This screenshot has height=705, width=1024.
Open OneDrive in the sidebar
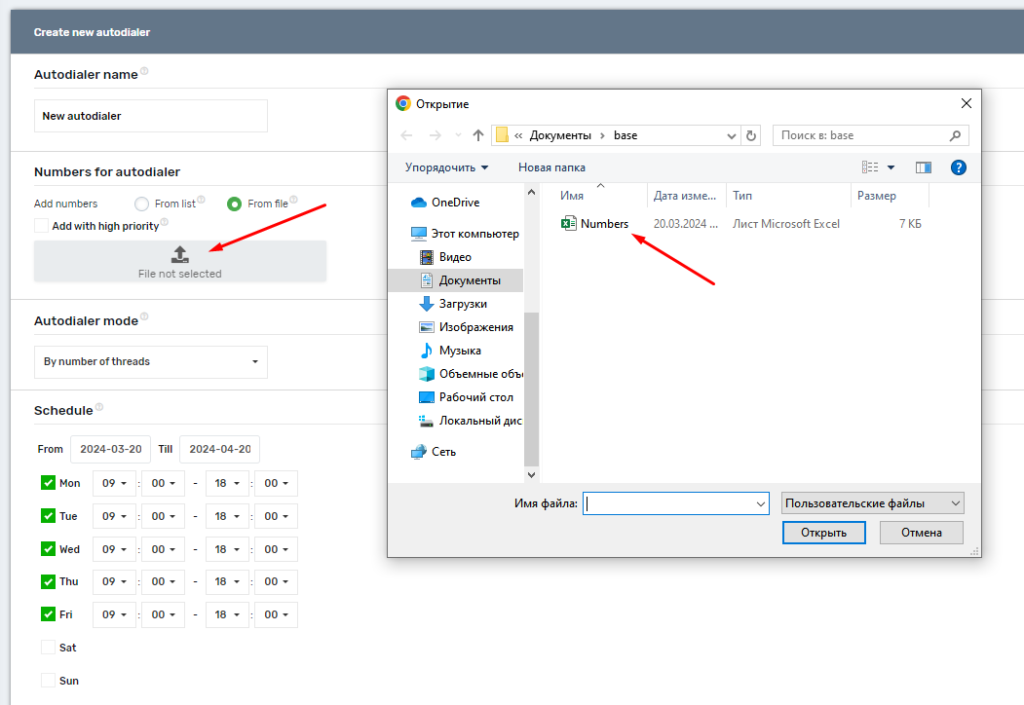(x=454, y=202)
